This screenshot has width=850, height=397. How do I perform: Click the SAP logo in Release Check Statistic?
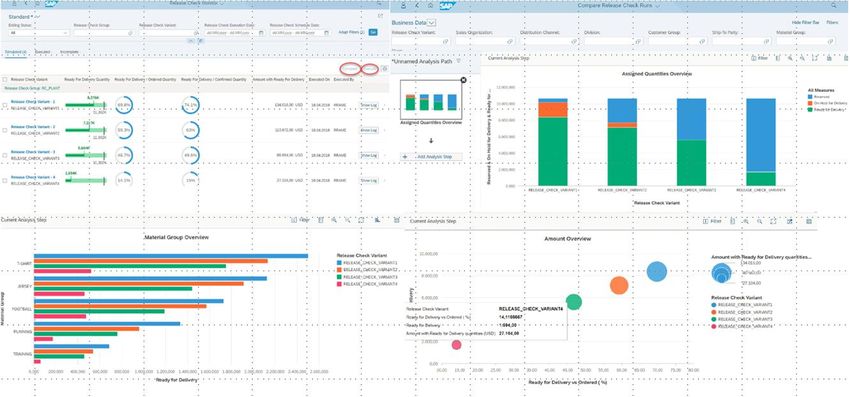tap(51, 3)
